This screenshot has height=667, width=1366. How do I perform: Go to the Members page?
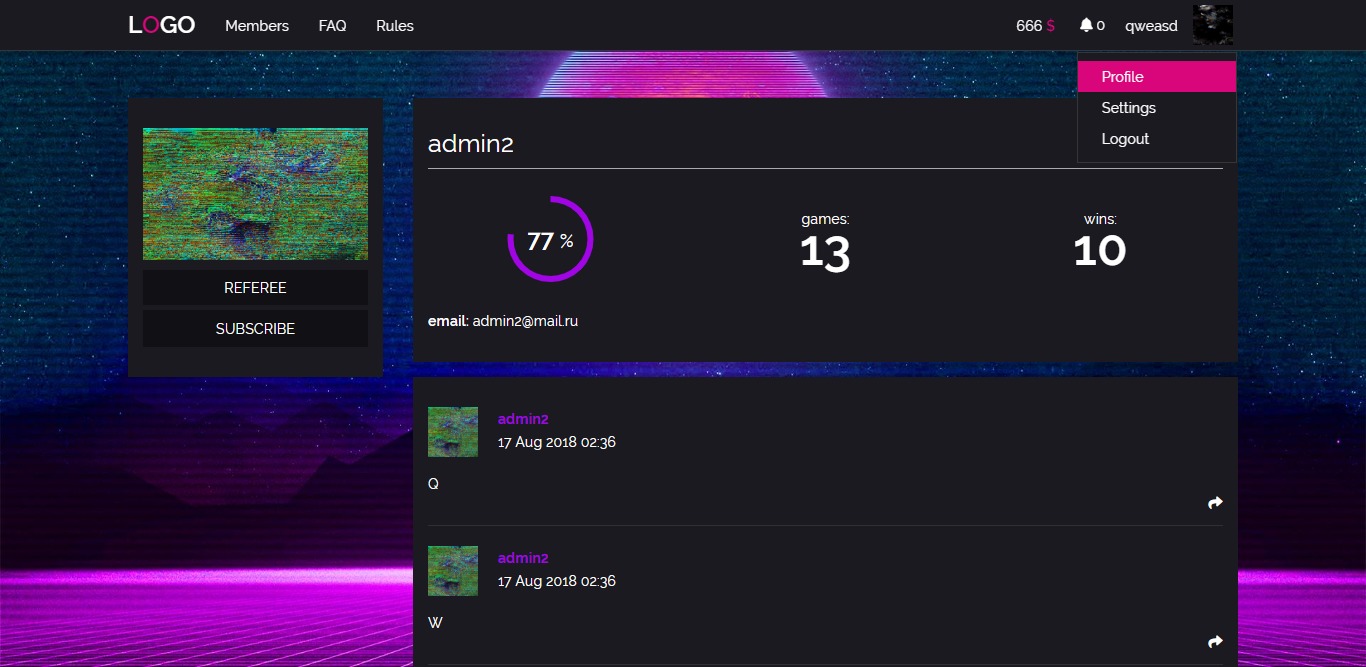[x=257, y=26]
